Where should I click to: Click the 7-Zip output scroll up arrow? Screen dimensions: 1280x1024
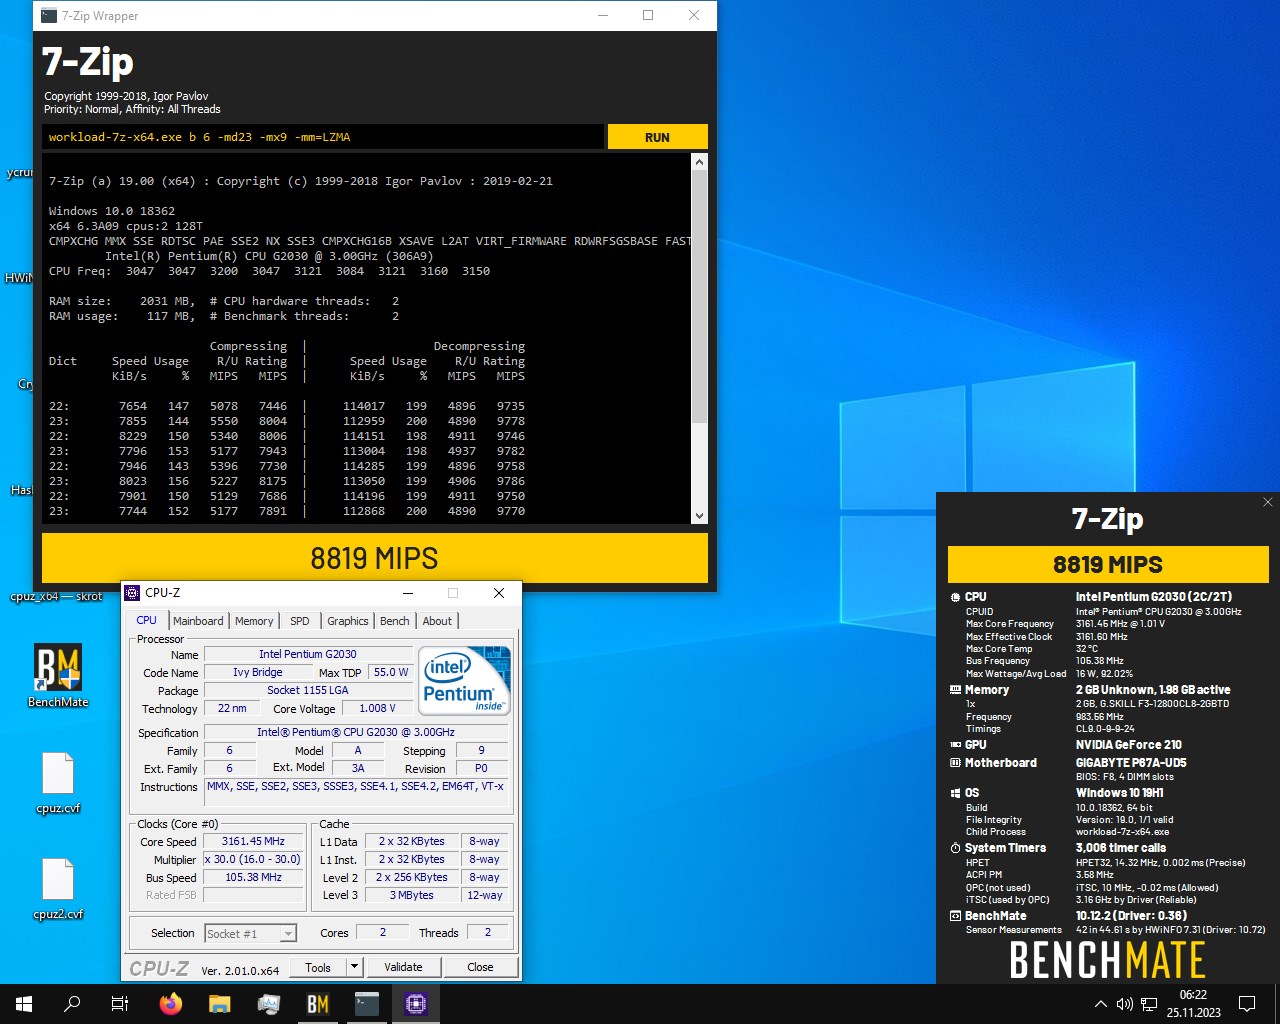tap(699, 162)
